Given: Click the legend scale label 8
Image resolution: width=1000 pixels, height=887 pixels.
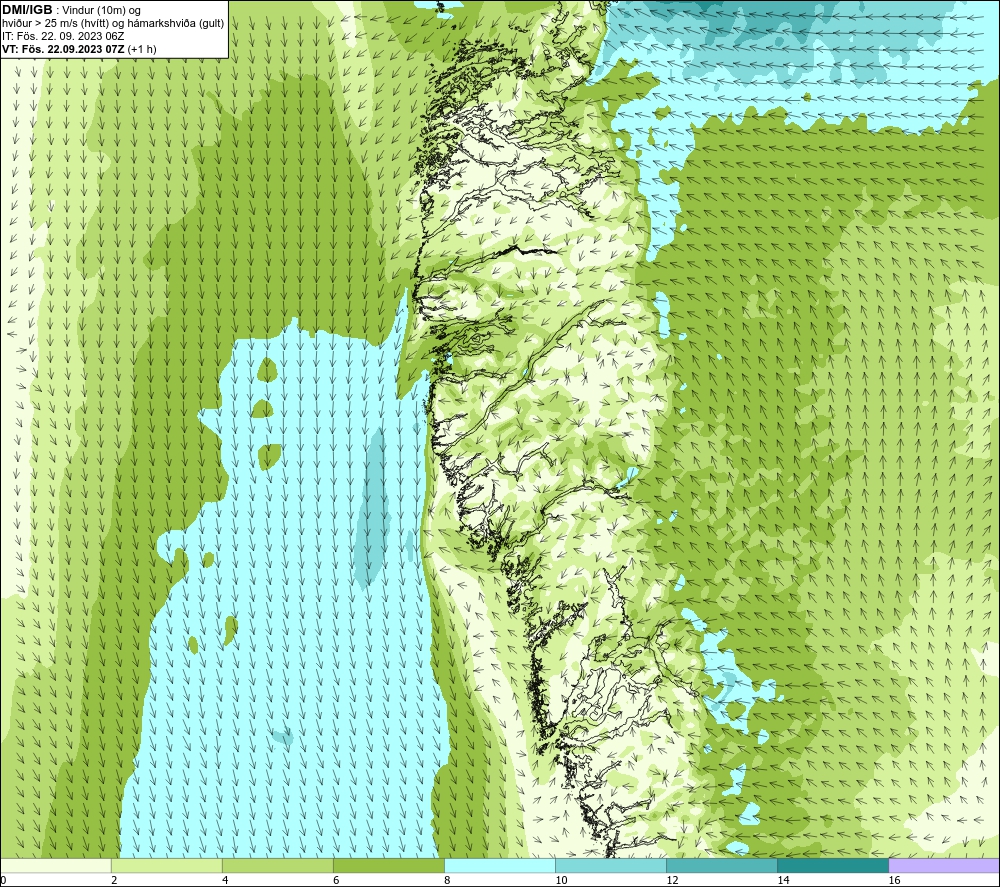Looking at the screenshot, I should pos(447,881).
